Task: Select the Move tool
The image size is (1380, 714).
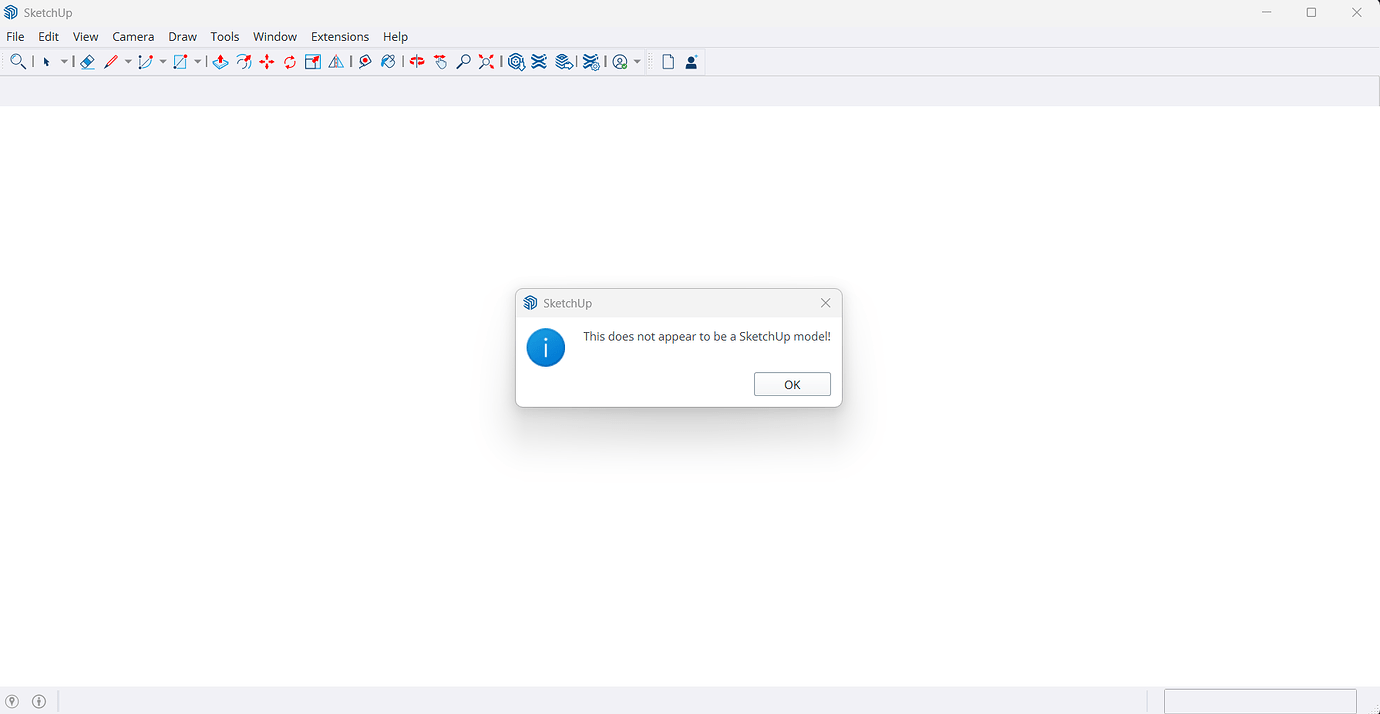Action: click(x=266, y=61)
